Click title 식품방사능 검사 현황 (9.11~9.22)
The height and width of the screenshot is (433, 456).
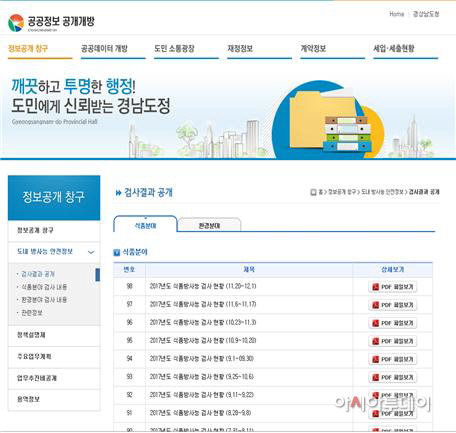point(202,395)
